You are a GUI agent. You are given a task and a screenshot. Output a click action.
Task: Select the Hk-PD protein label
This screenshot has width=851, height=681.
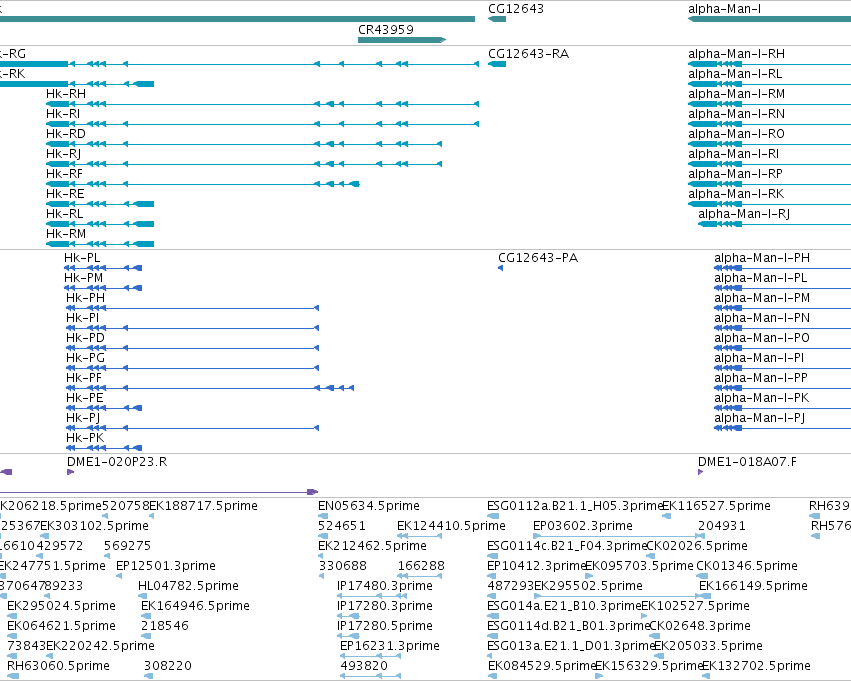(x=85, y=338)
